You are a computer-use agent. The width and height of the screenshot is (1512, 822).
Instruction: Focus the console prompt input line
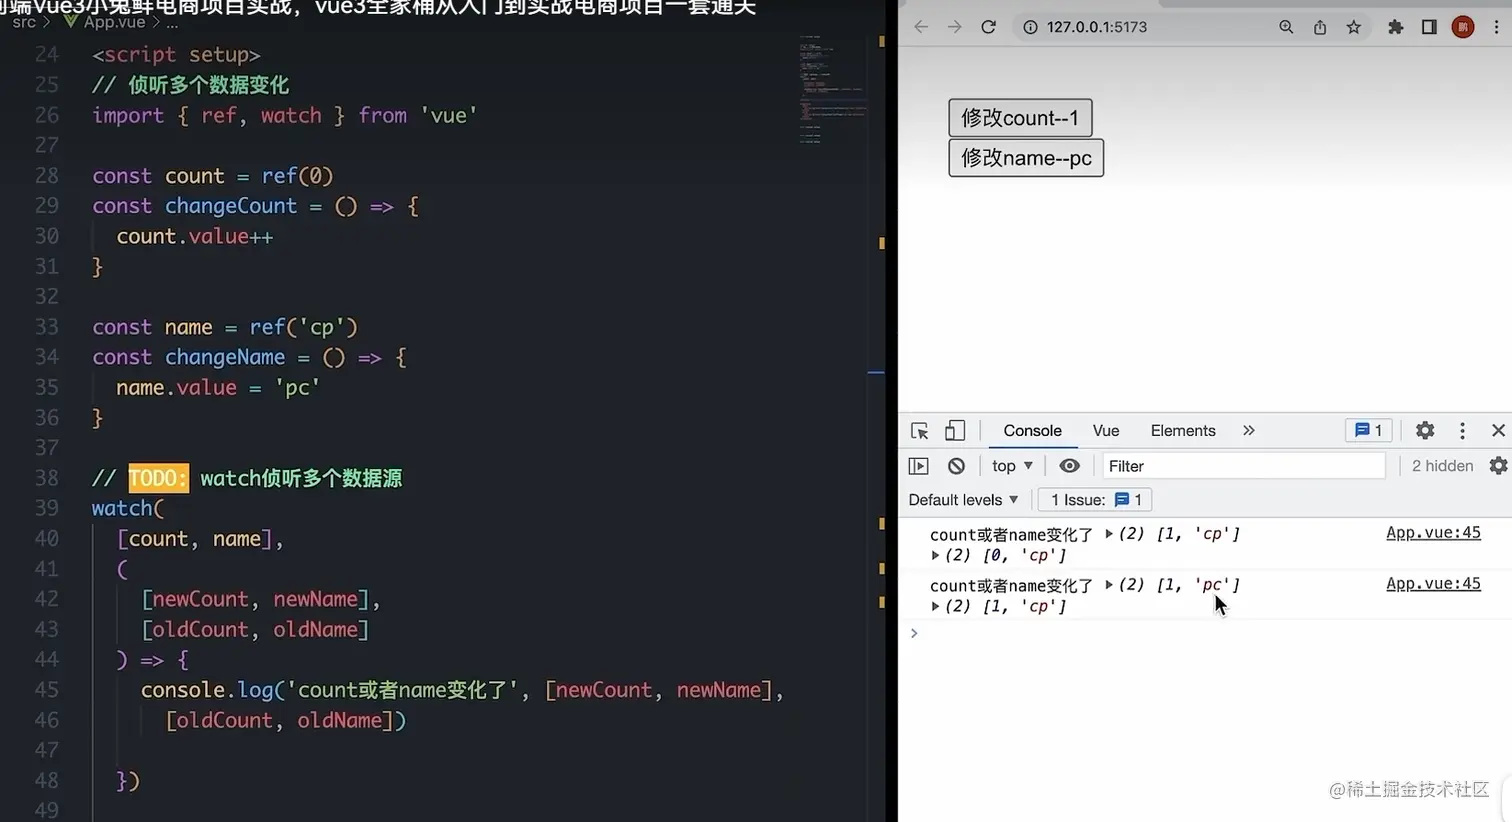point(1205,633)
